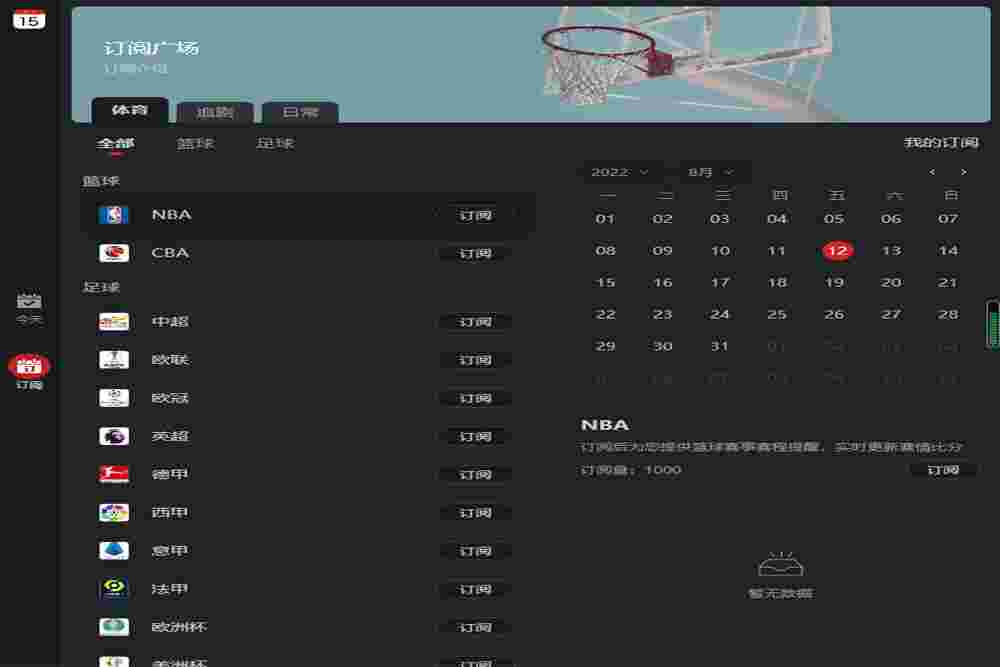Click the CBA league logo icon
Viewport: 1000px width, 667px height.
tap(113, 253)
